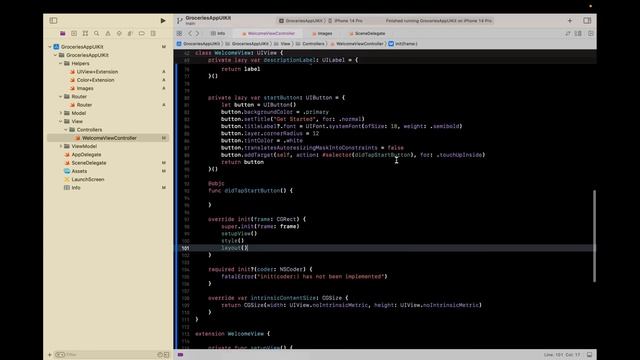Open the Issue navigator warning icon
The width and height of the screenshot is (640, 360).
click(x=108, y=33)
